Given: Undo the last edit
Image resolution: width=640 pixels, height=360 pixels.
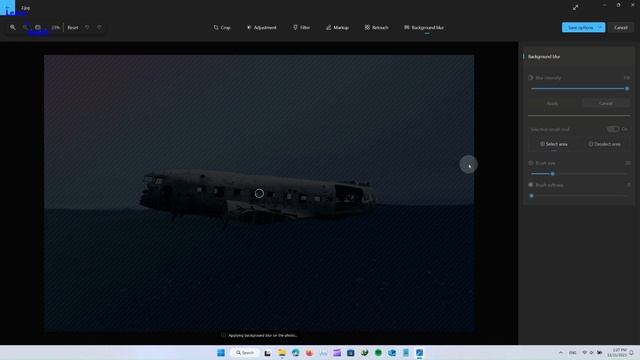Looking at the screenshot, I should click(x=87, y=27).
